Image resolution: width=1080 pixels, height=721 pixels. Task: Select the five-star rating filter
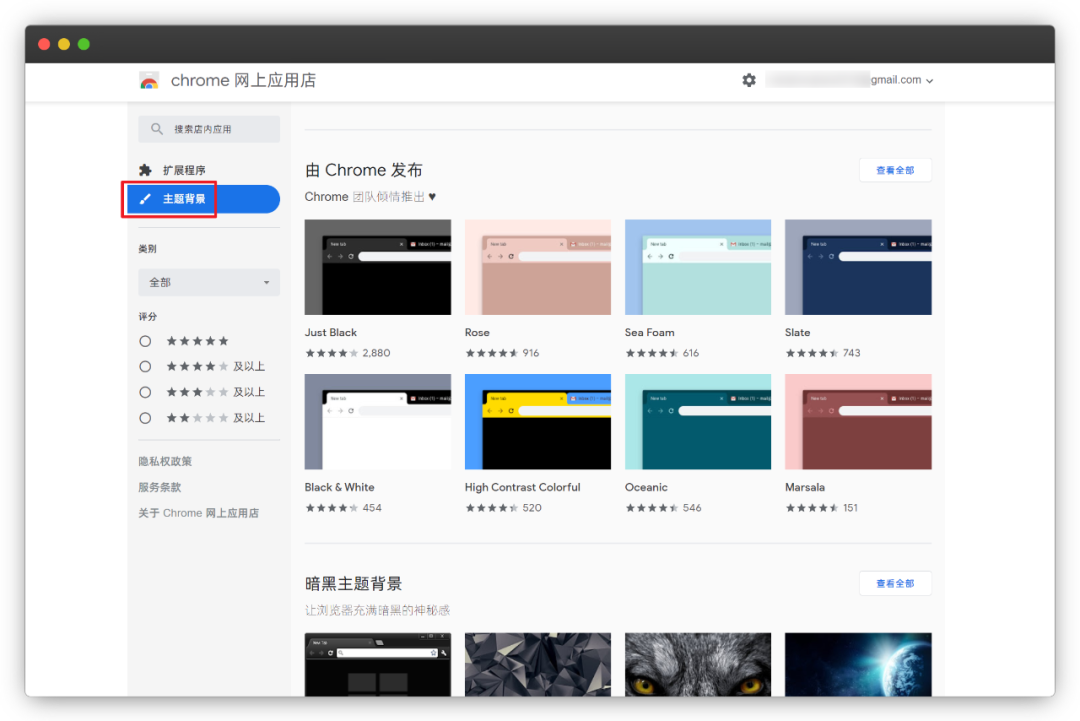click(145, 341)
